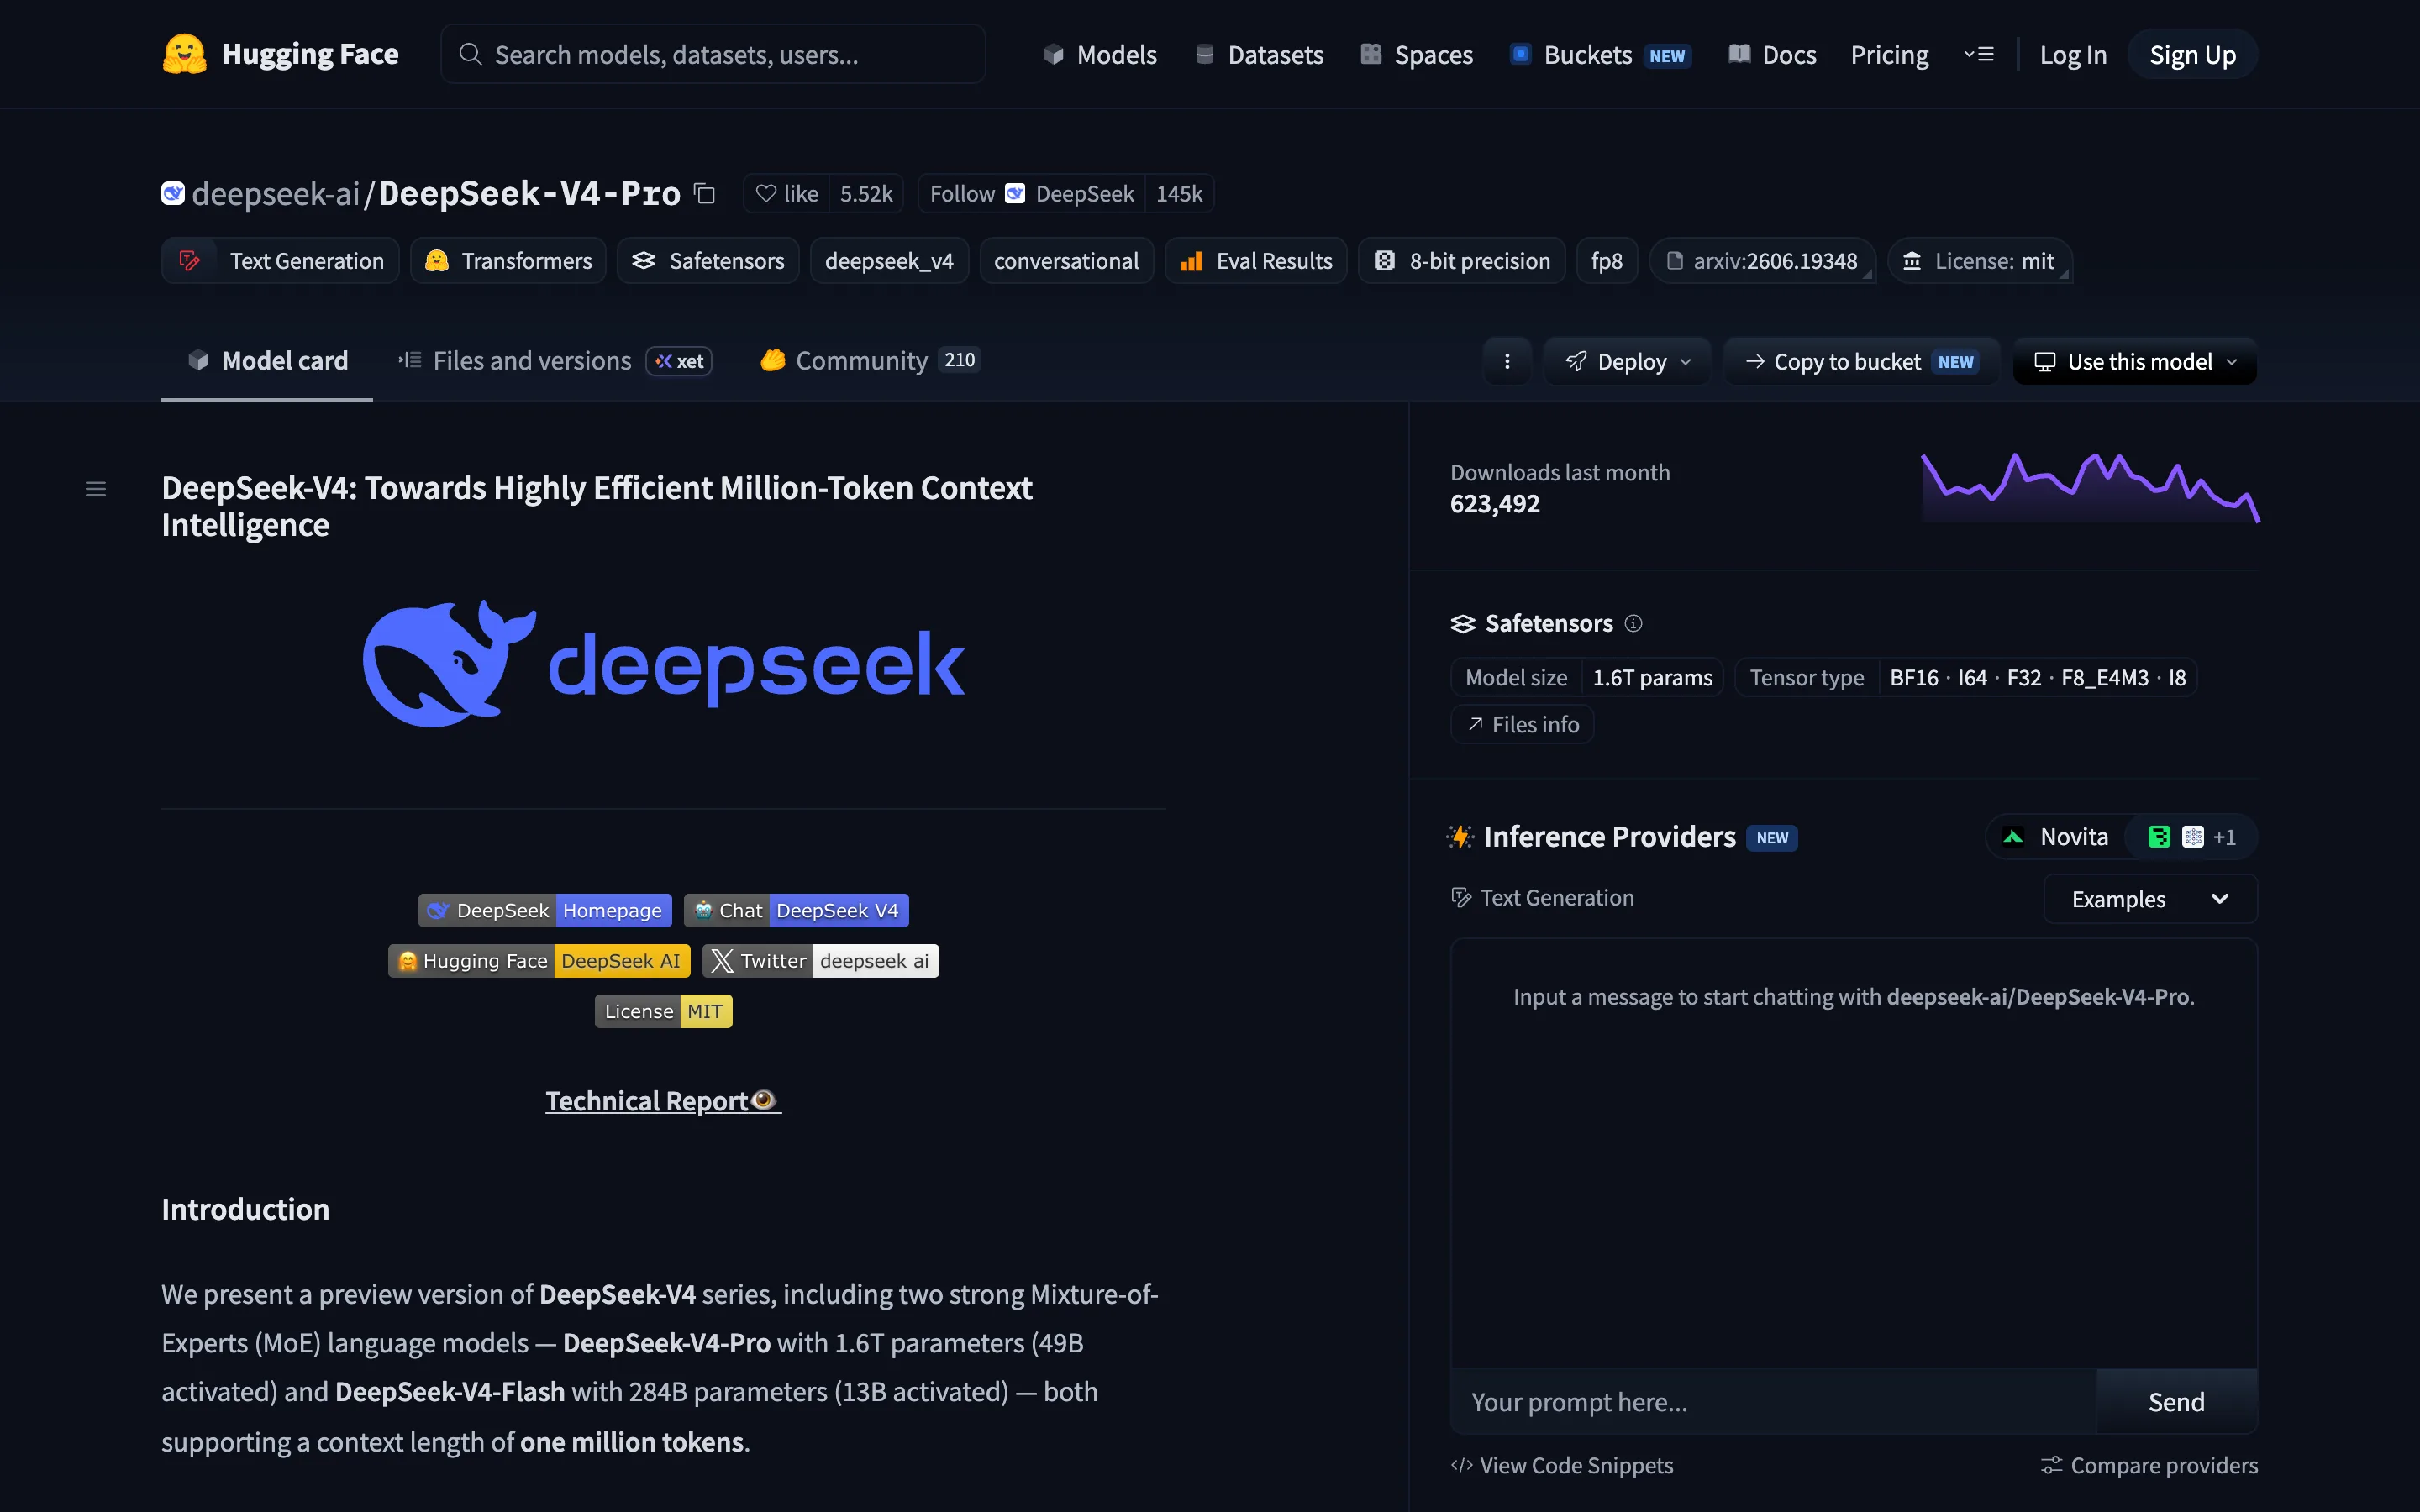Click the Text Generation tag icon
The width and height of the screenshot is (2420, 1512).
(x=189, y=261)
